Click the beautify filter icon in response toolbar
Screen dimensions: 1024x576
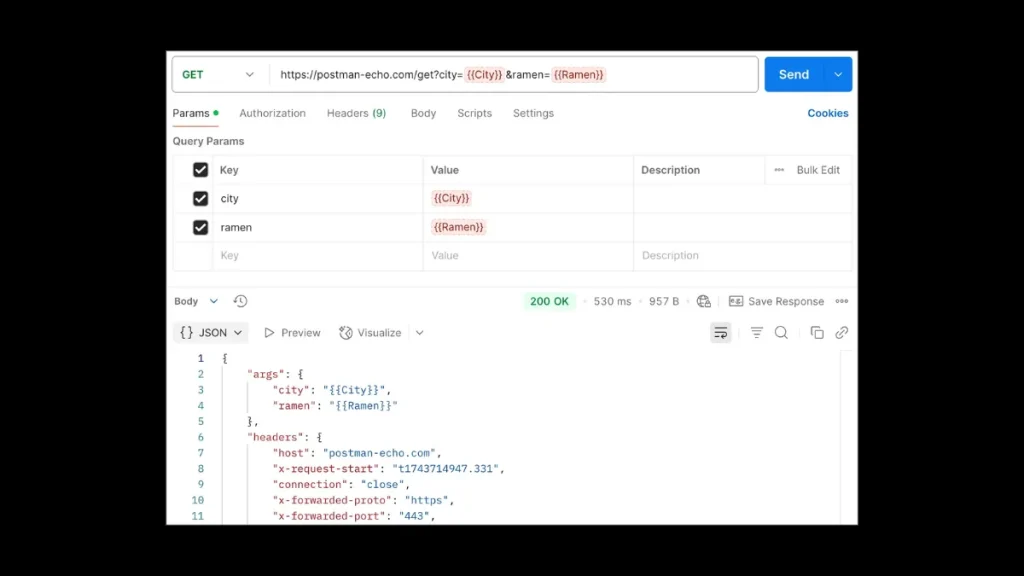pos(756,332)
